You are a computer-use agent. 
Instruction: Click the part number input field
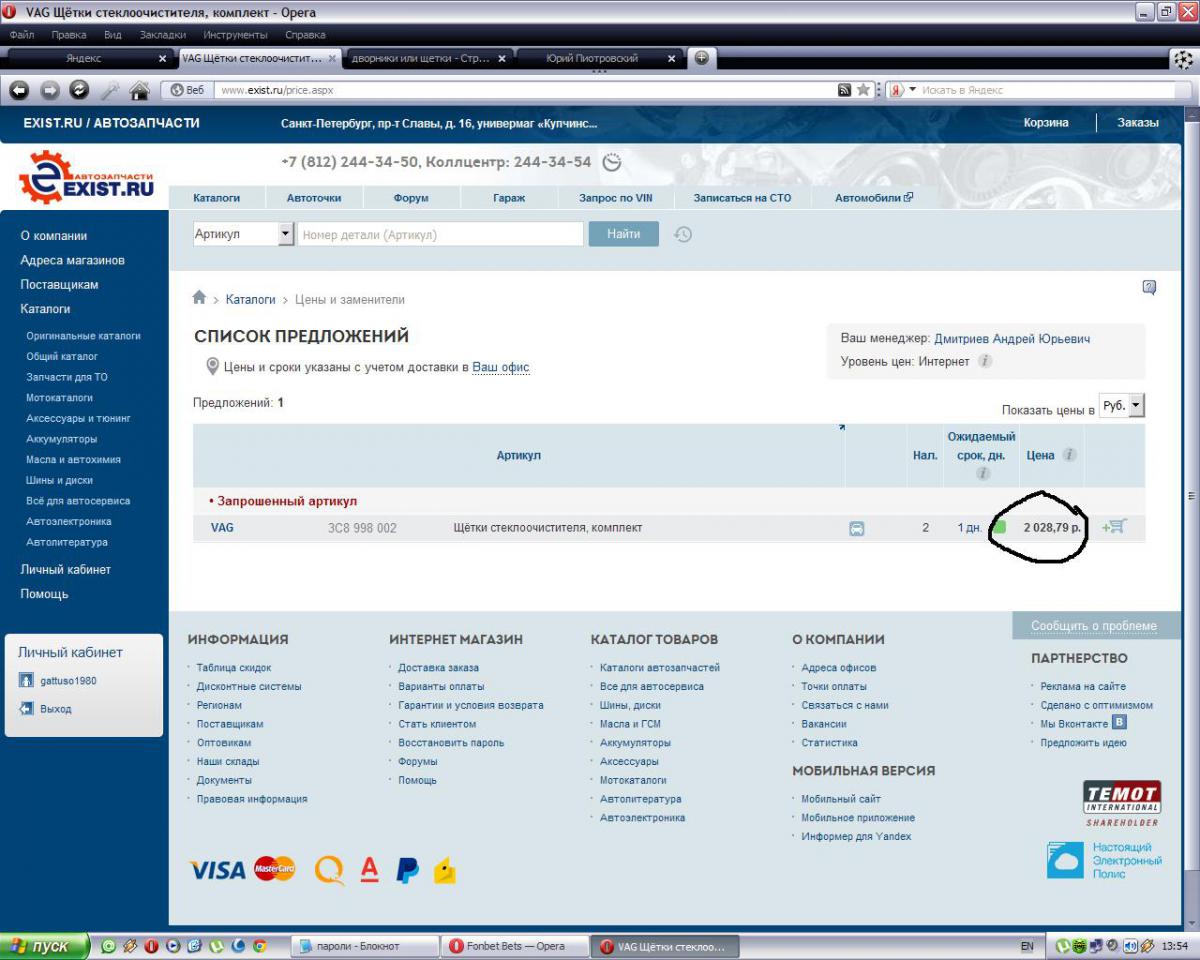tap(440, 234)
